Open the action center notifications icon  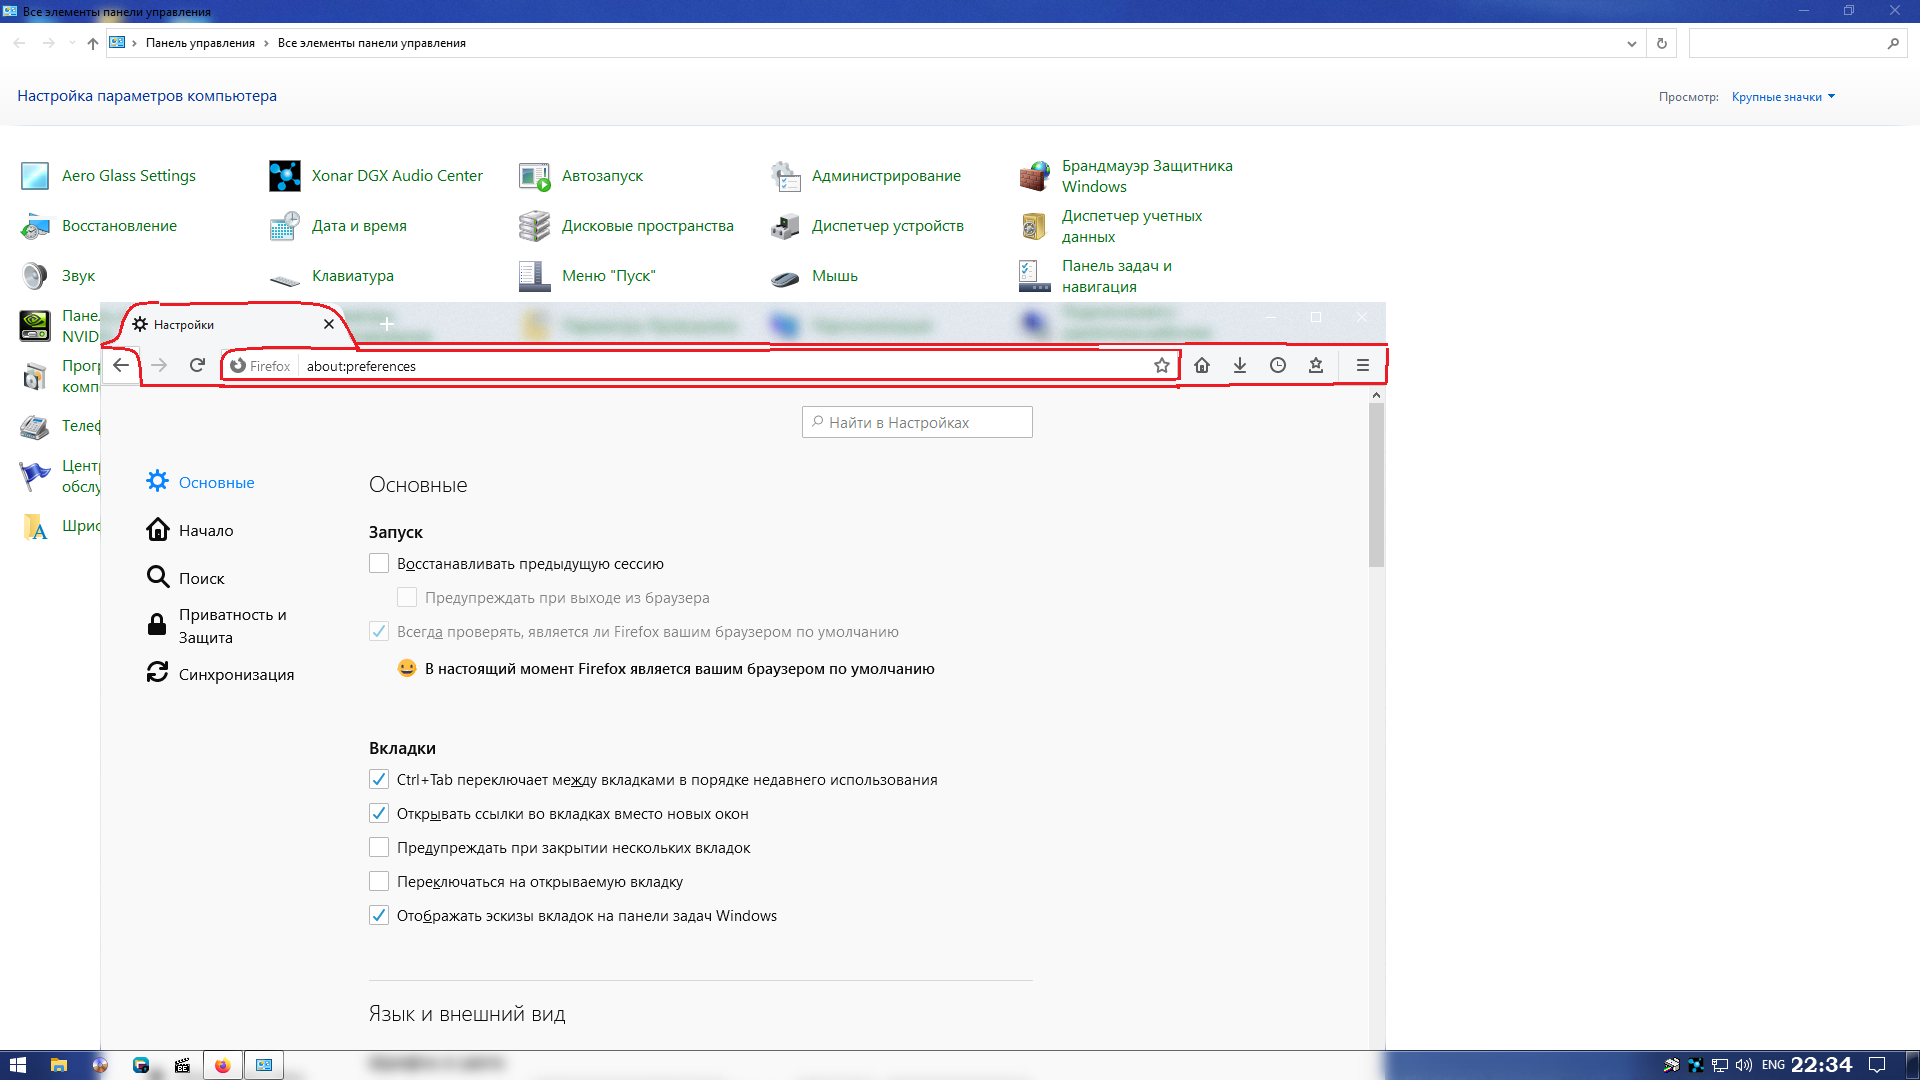(1877, 1065)
